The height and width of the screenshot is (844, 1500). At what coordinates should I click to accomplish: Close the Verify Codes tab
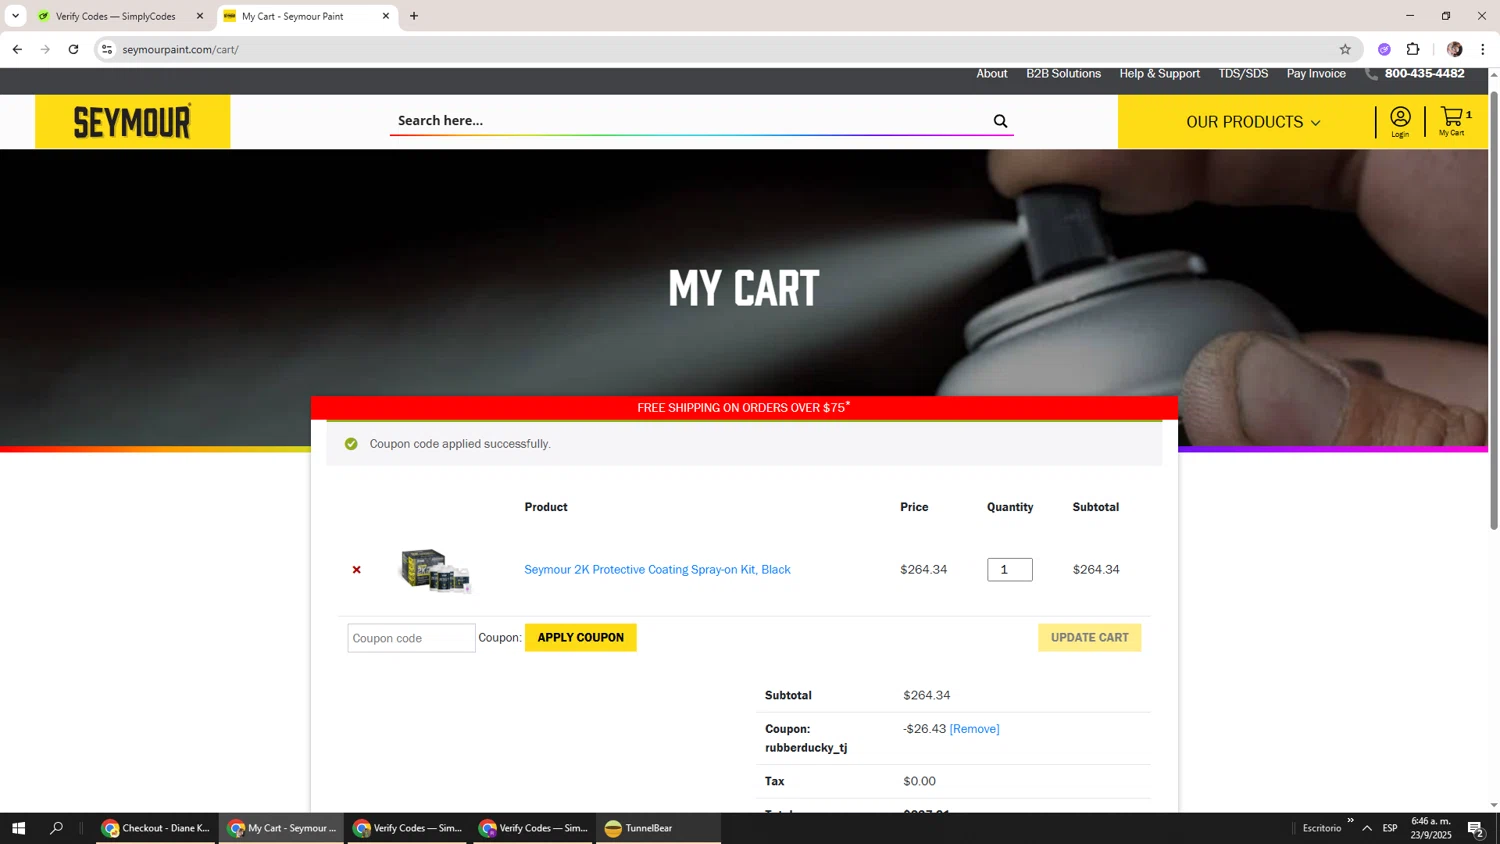coord(200,16)
